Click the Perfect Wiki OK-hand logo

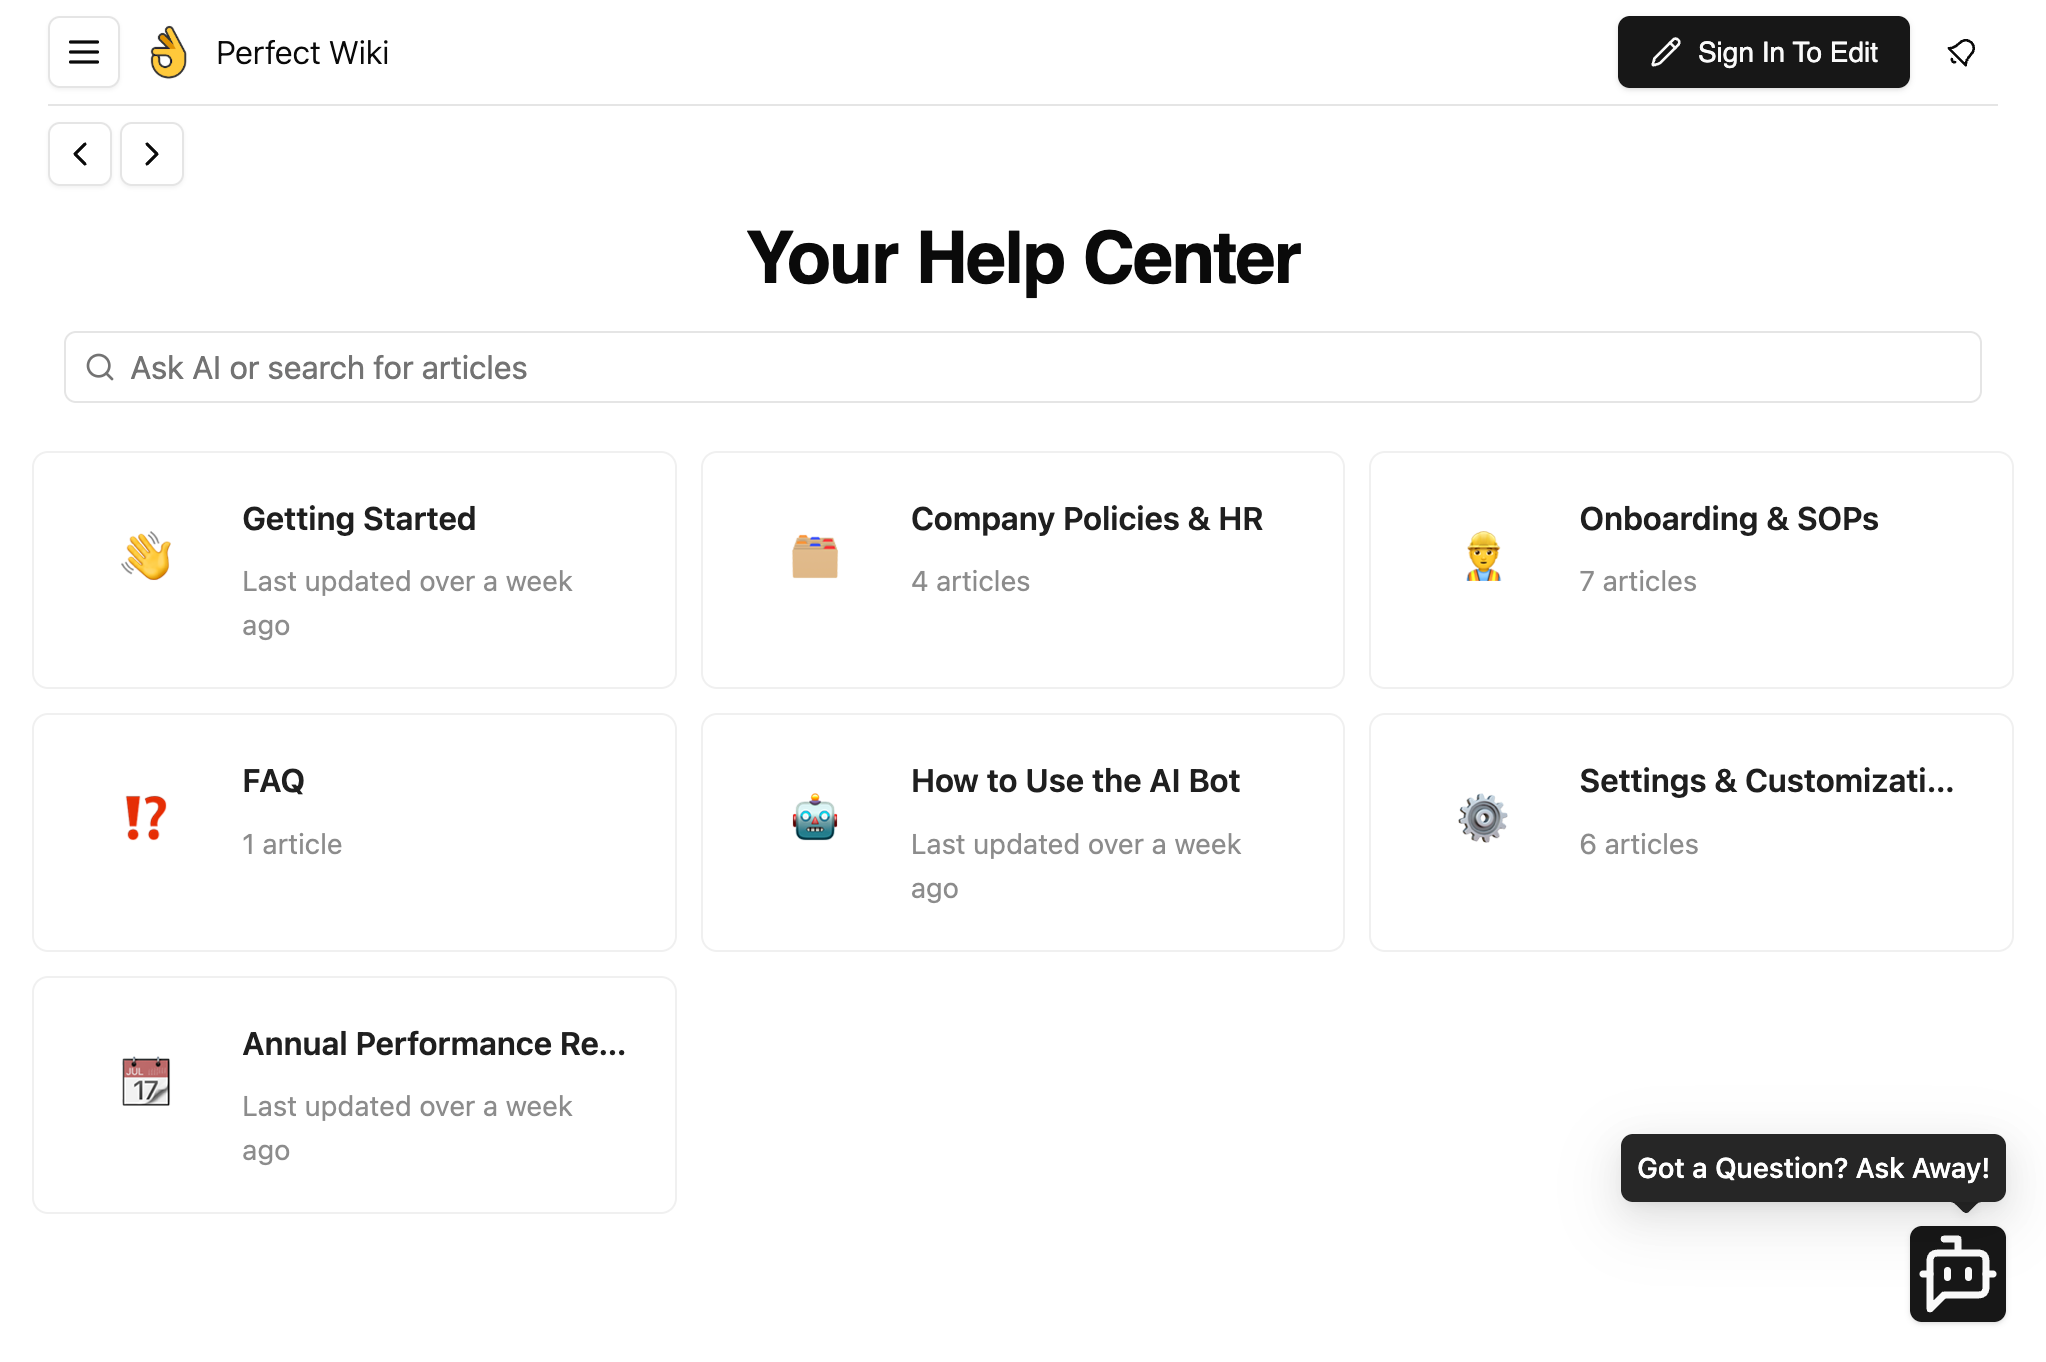coord(168,52)
